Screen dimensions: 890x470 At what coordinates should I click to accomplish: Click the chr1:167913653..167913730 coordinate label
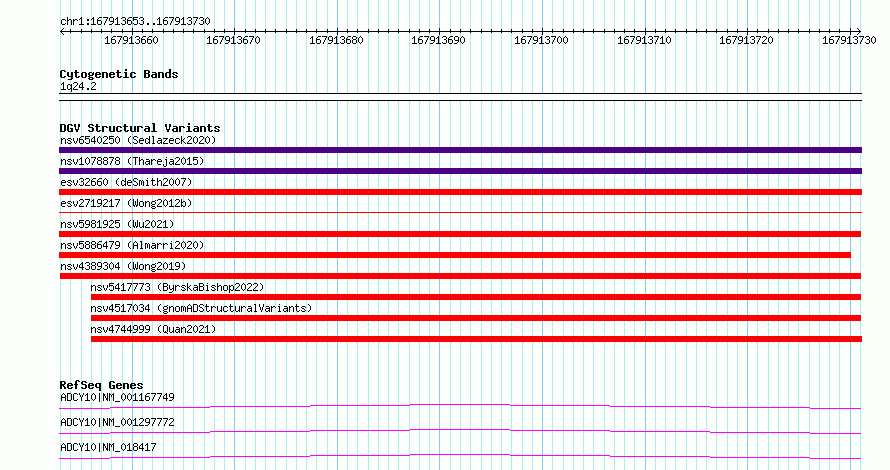135,21
